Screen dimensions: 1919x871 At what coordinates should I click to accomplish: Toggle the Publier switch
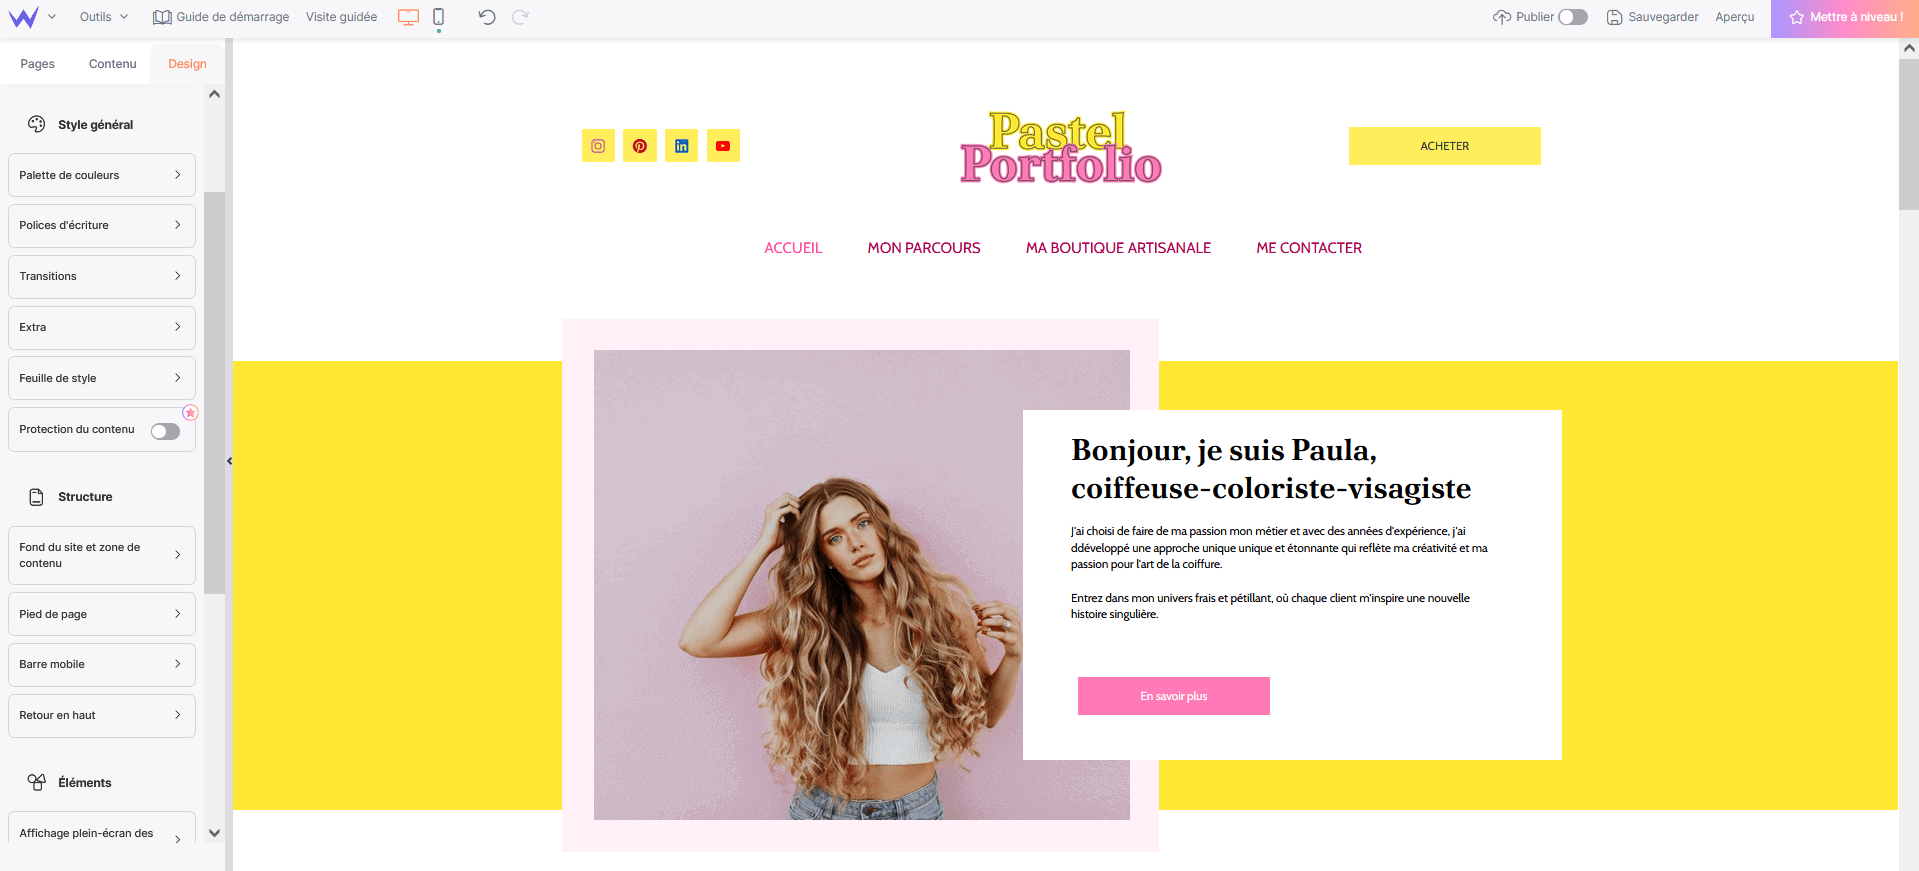[x=1573, y=17]
